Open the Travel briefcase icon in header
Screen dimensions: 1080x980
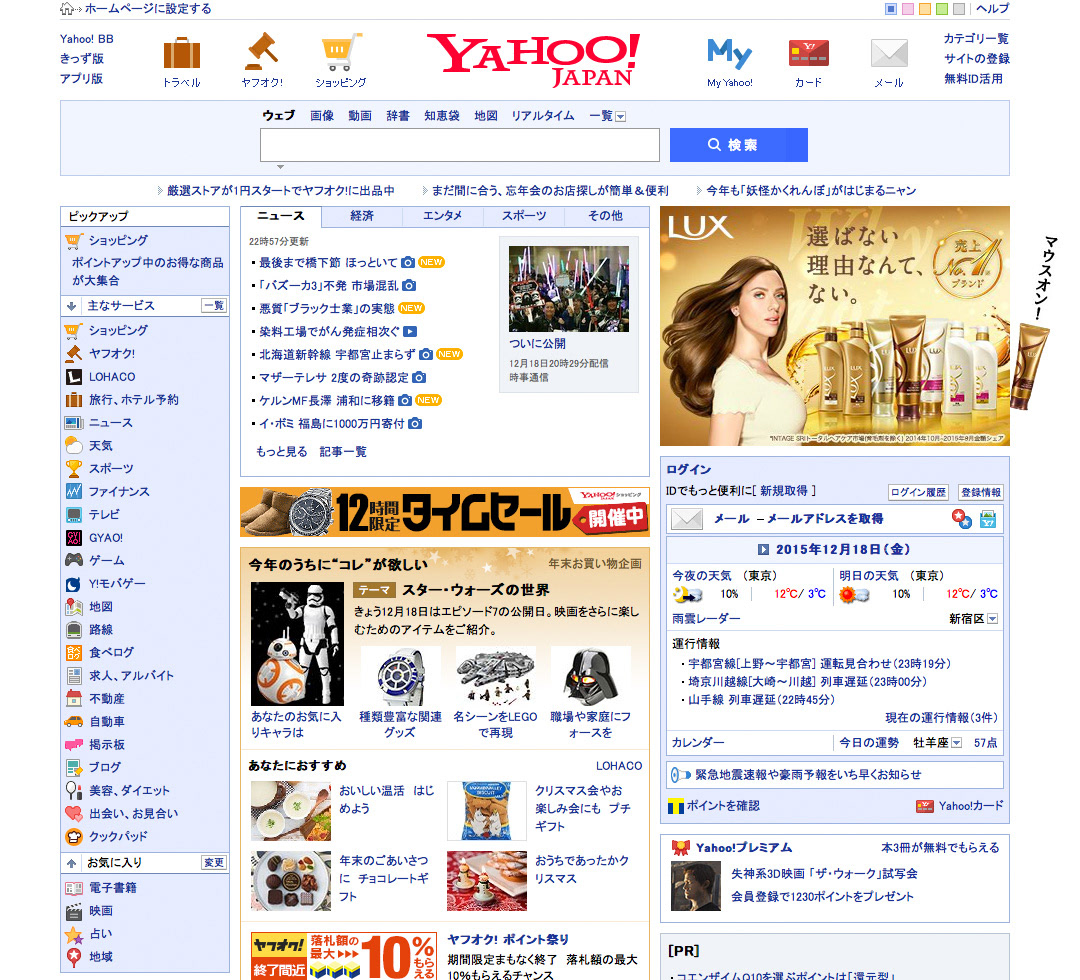(182, 53)
